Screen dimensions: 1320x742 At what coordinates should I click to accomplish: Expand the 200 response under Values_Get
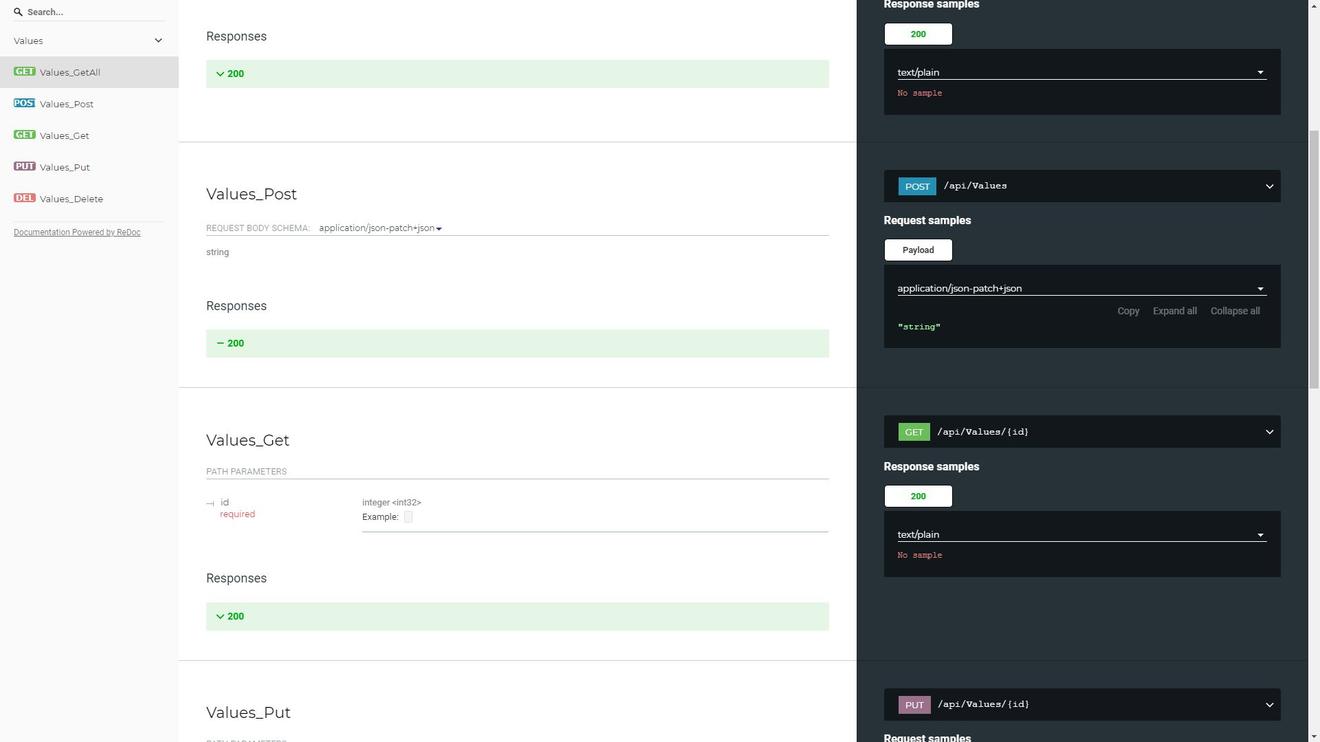[230, 616]
